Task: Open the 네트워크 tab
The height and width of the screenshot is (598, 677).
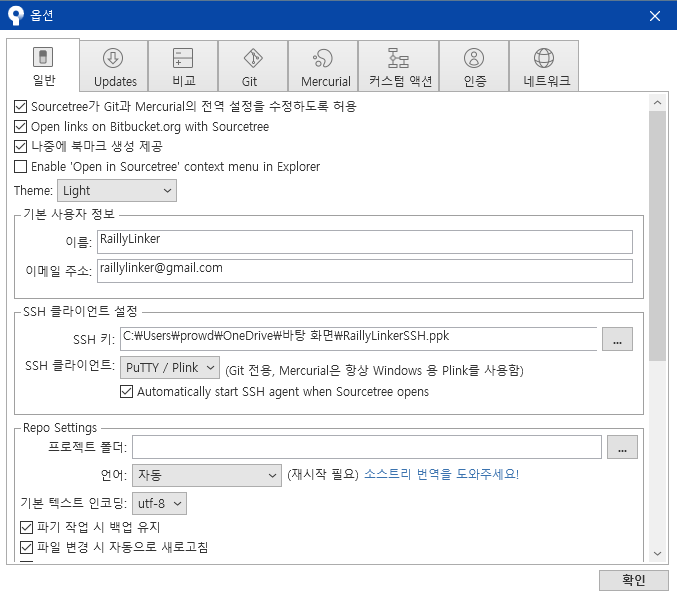Action: [544, 66]
